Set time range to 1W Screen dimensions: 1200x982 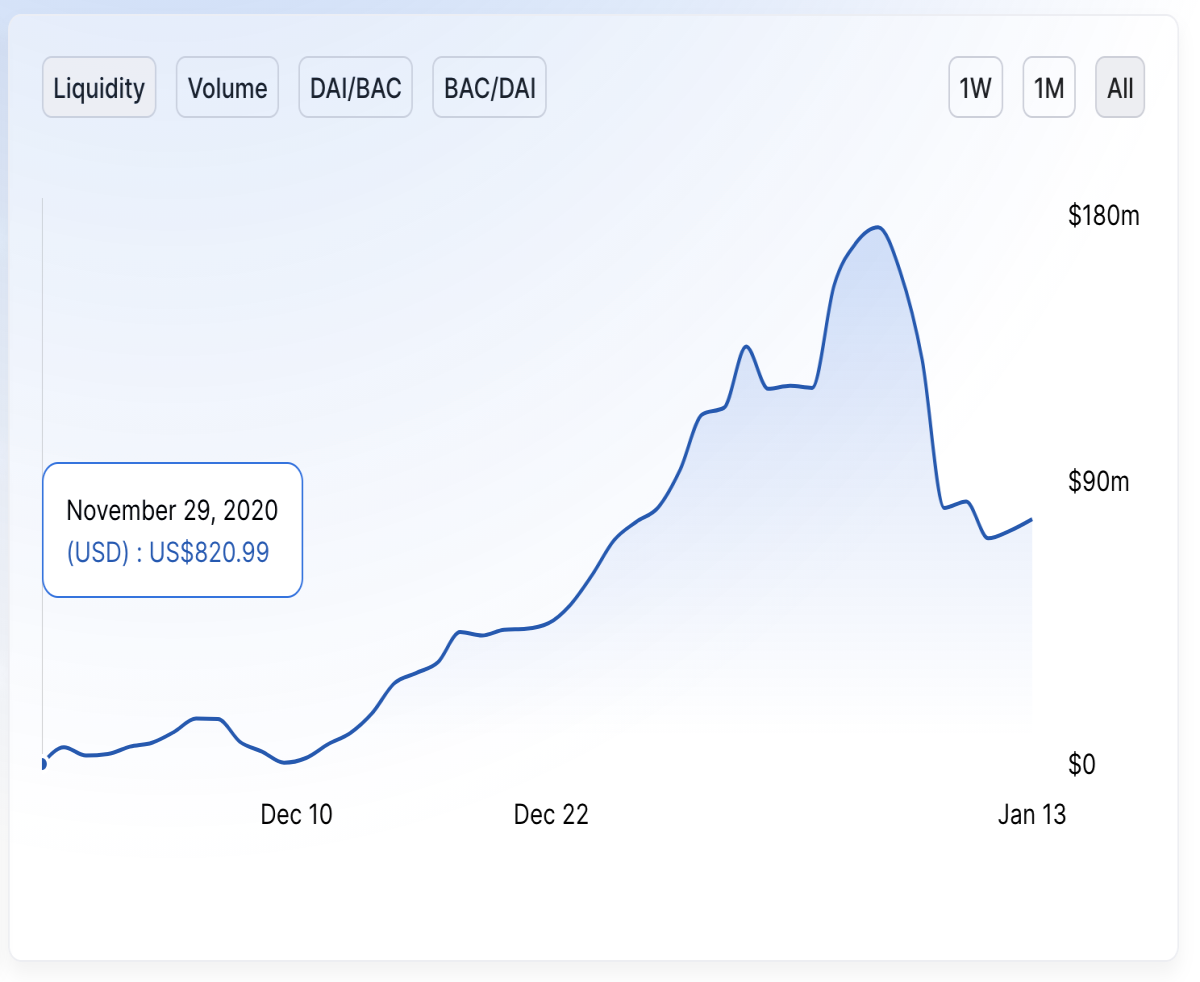975,88
